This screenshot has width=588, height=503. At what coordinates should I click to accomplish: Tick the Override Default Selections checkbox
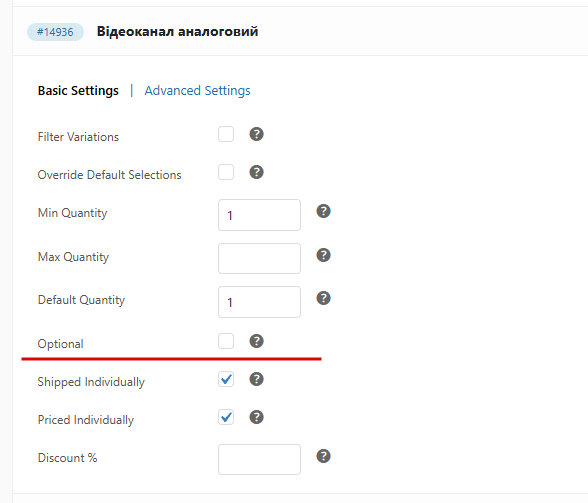pos(226,172)
